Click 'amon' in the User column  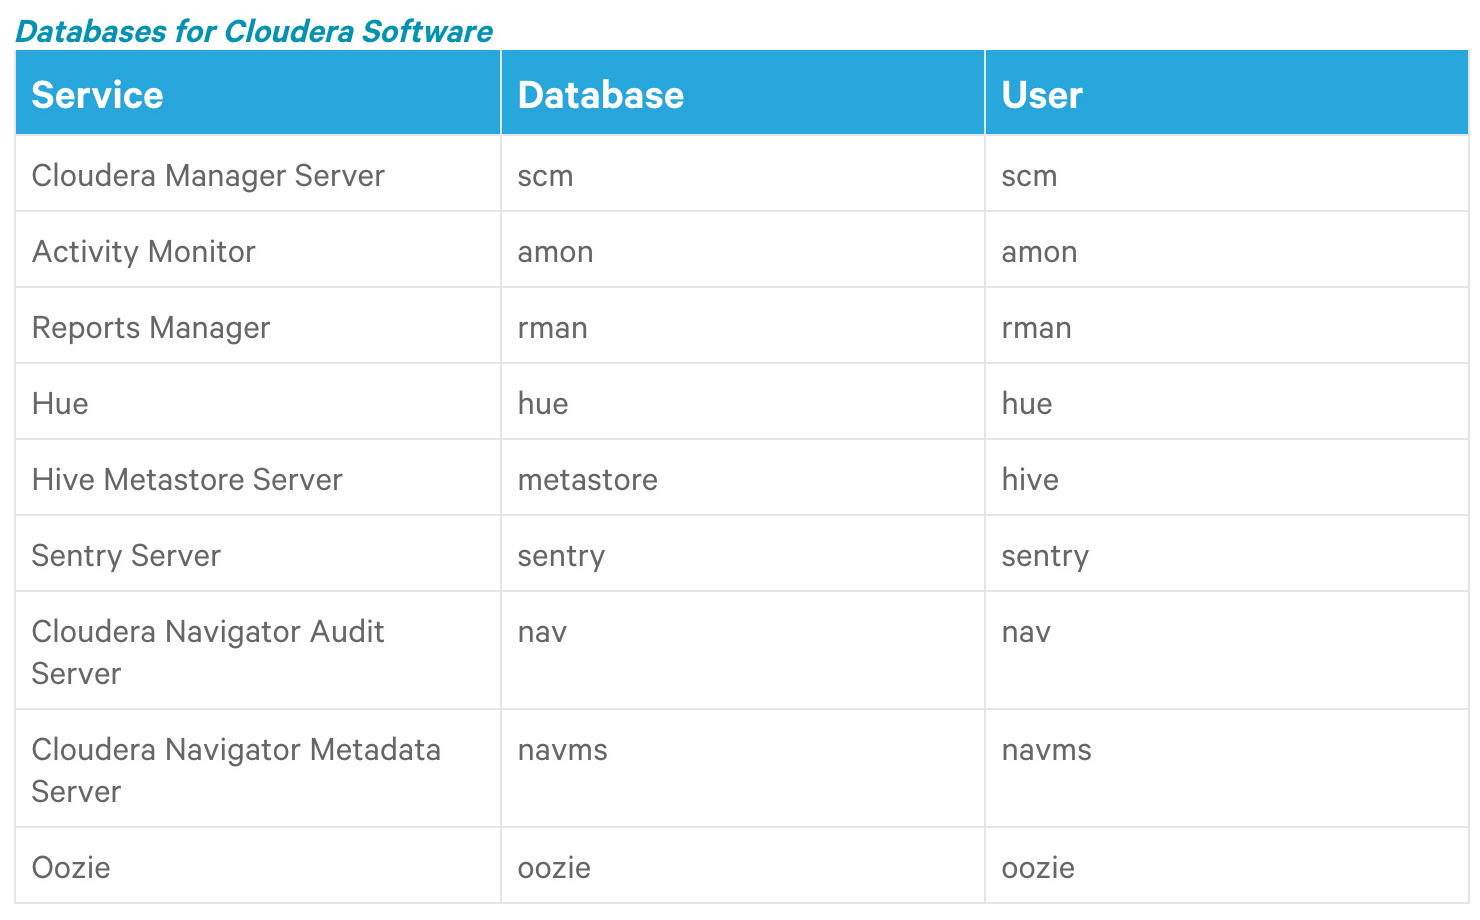(1039, 252)
